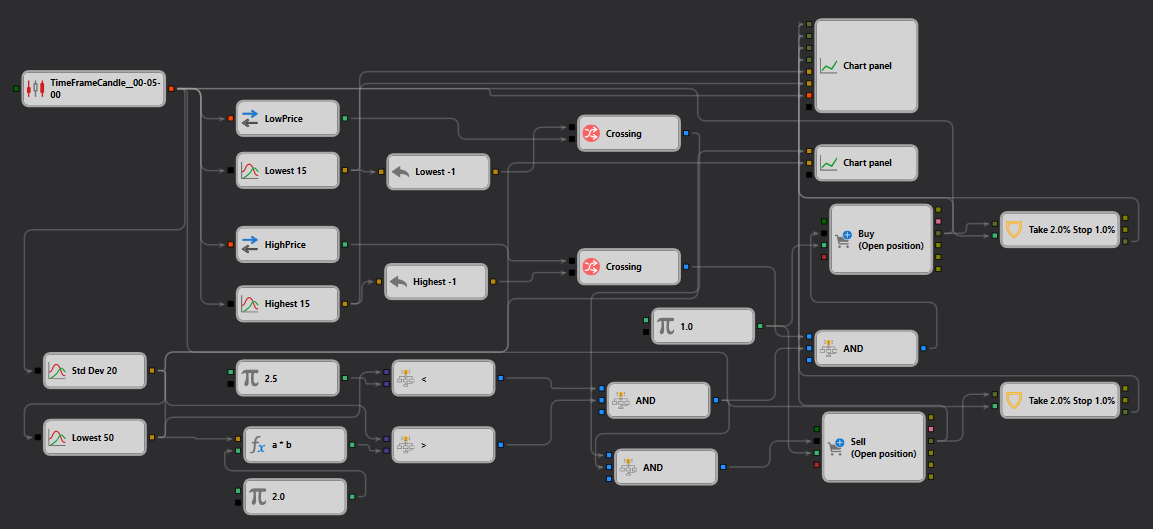
Task: Click the back-arrow icon on Lowest -1 node
Action: (x=401, y=171)
